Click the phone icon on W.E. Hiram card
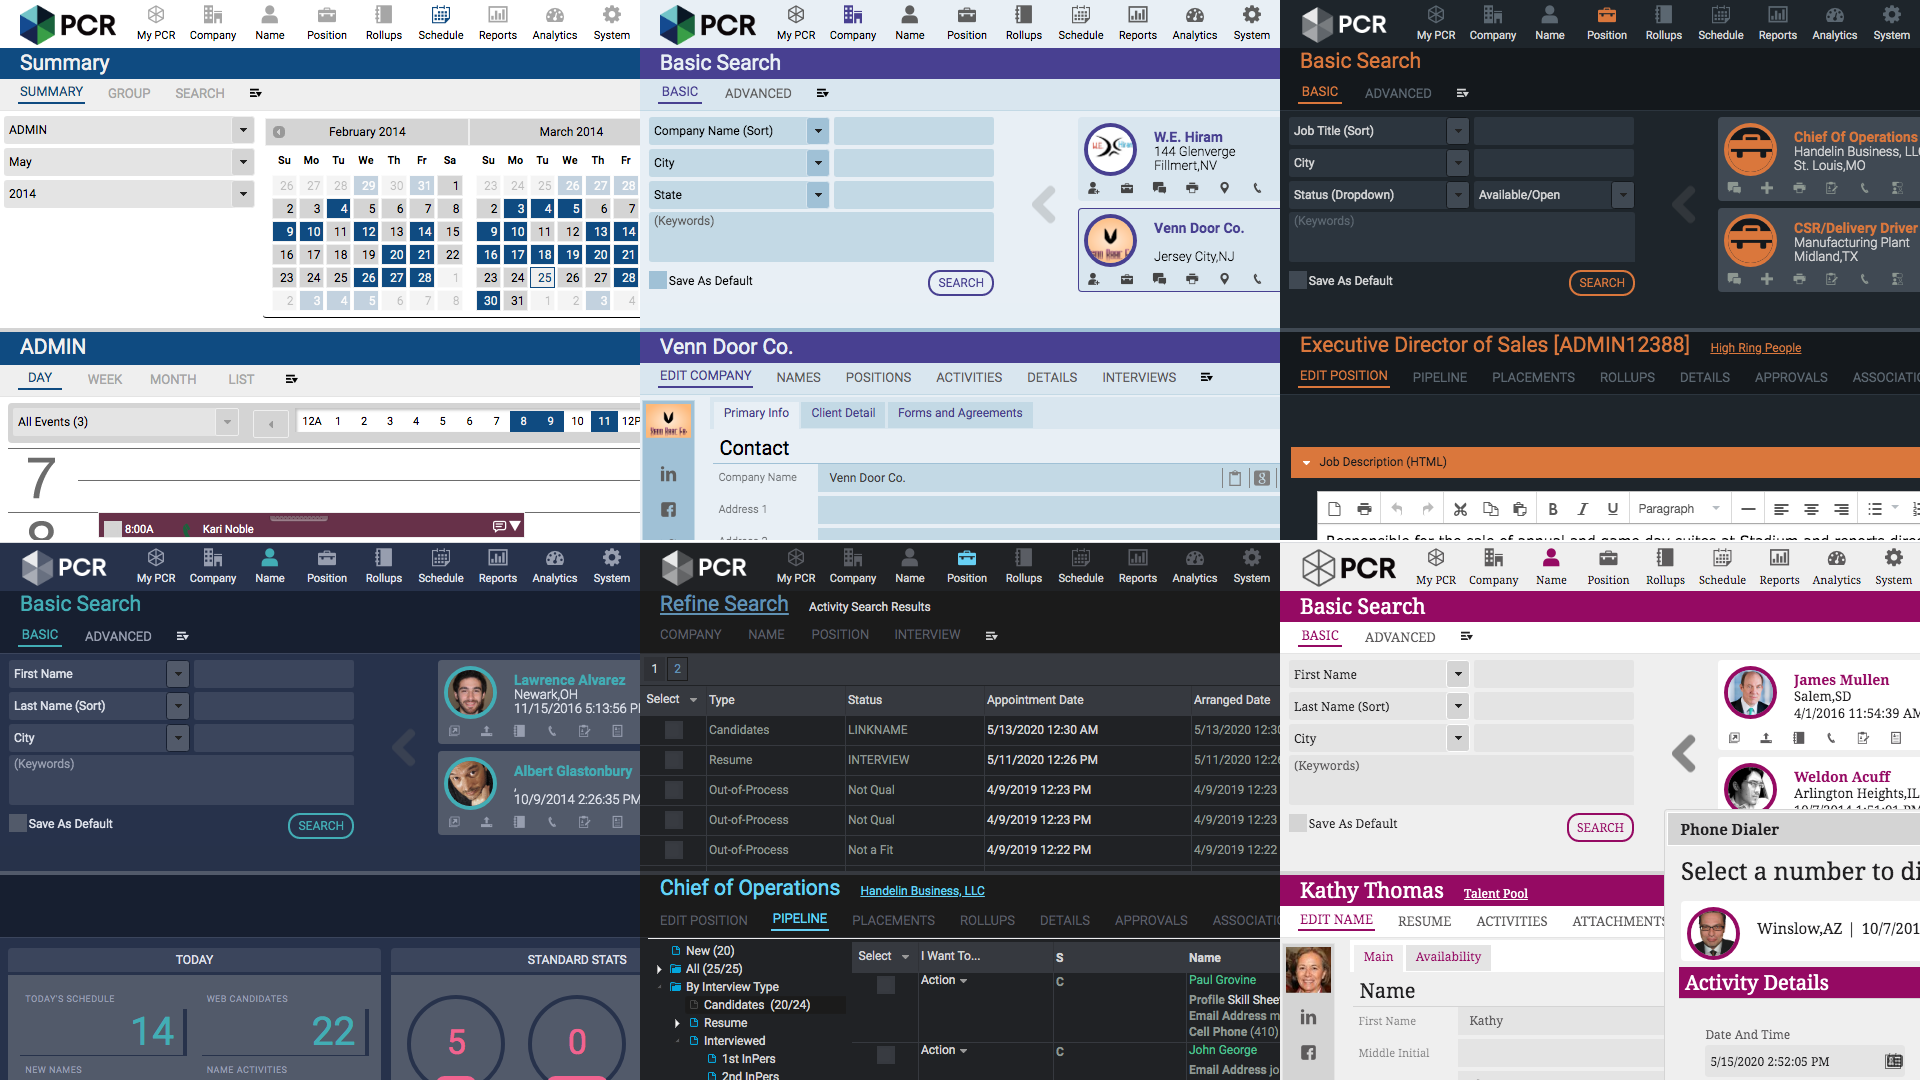 [1257, 188]
